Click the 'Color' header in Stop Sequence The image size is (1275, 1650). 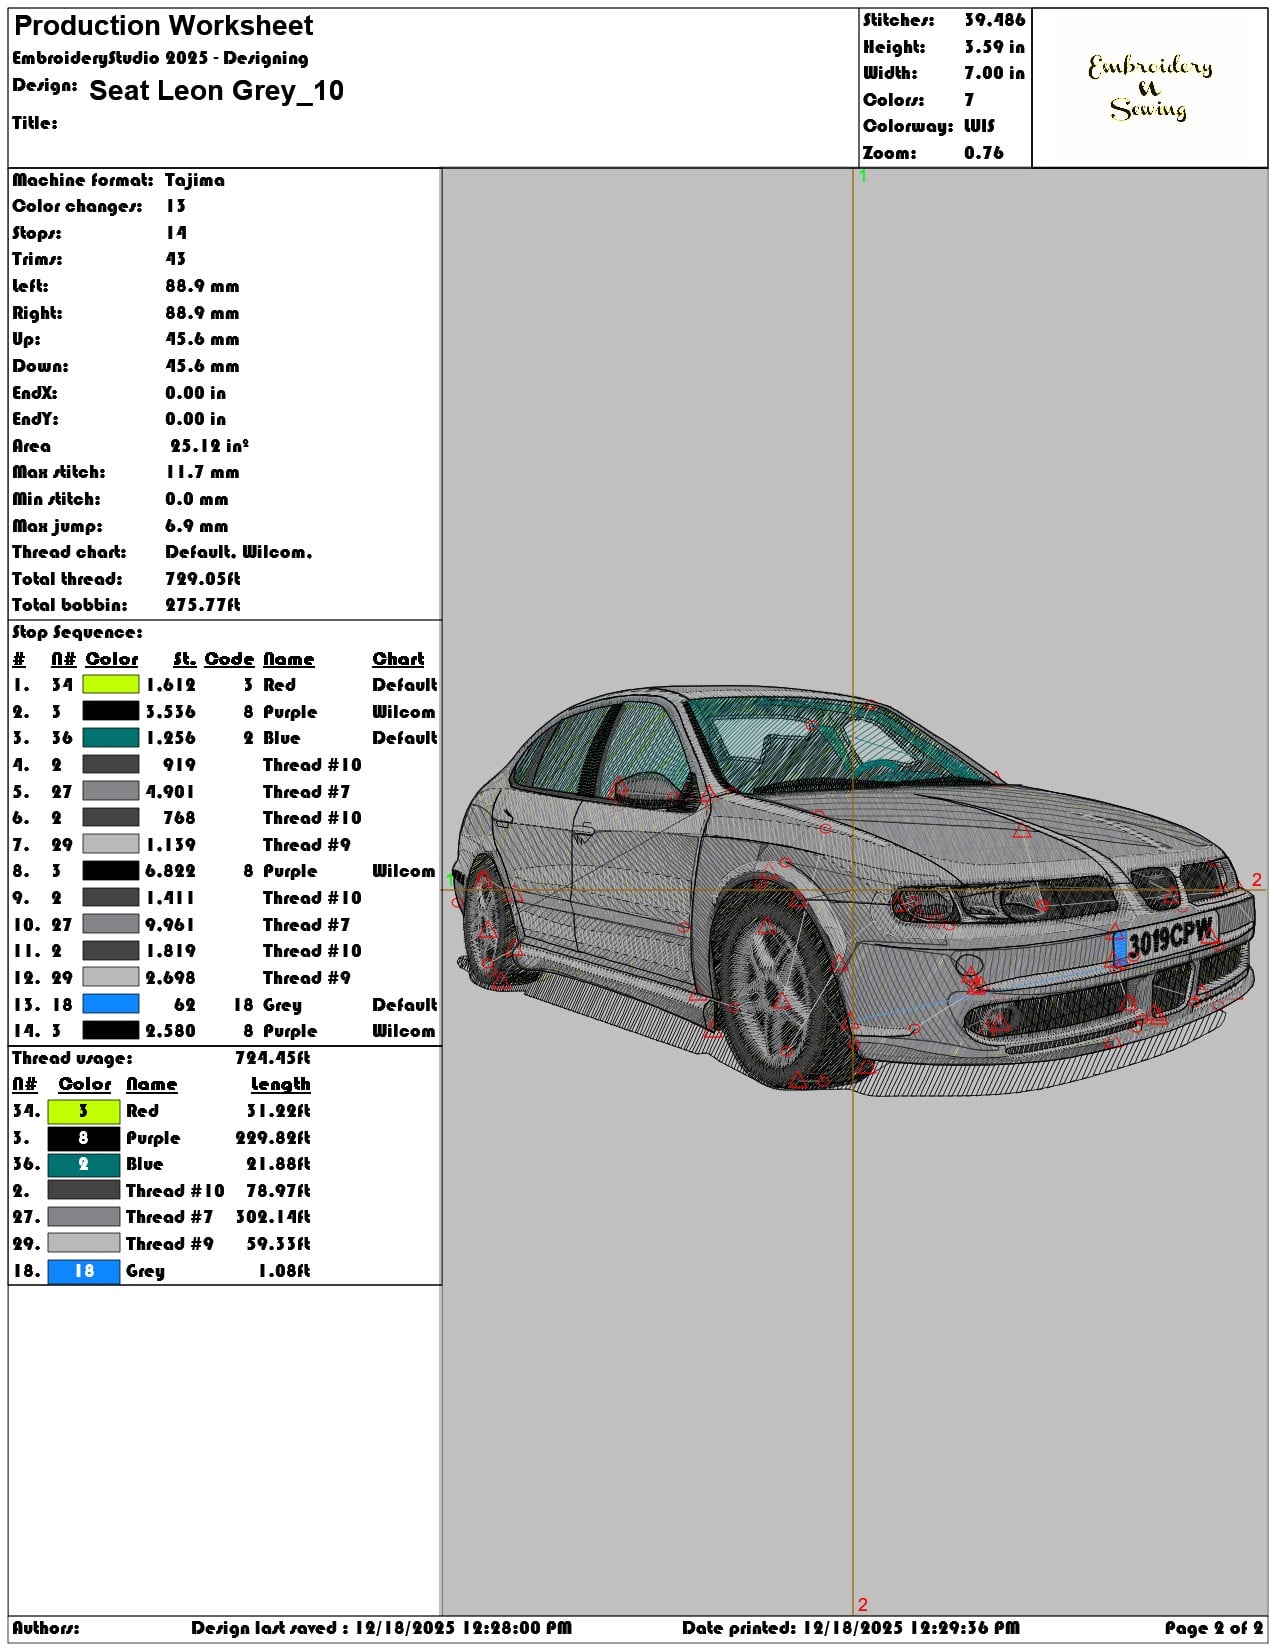[x=111, y=659]
